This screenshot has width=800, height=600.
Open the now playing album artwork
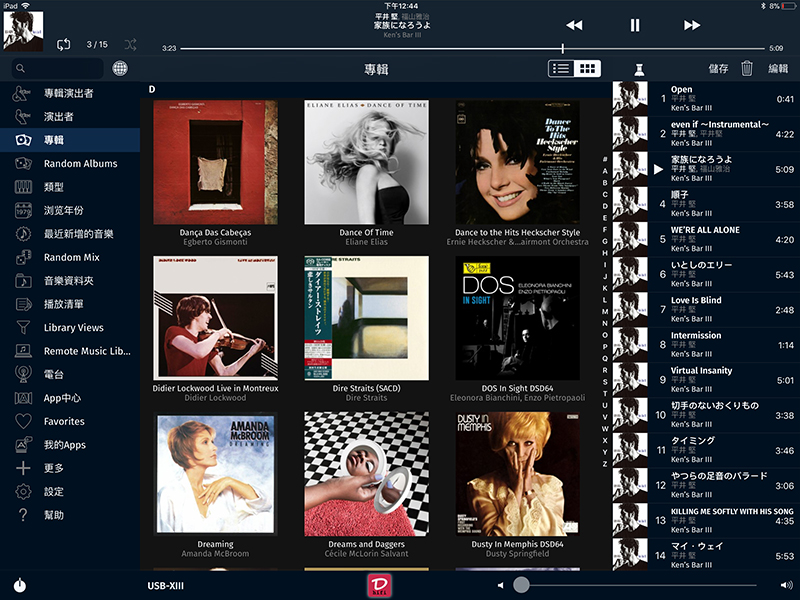(22, 30)
